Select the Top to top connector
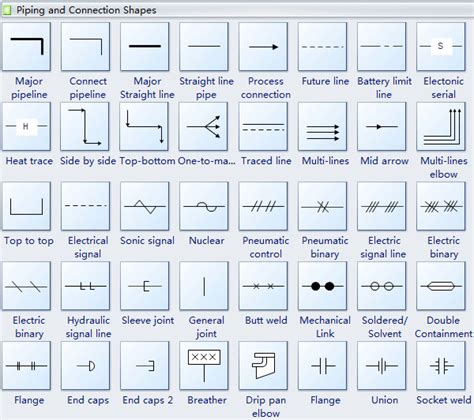 (x=27, y=206)
